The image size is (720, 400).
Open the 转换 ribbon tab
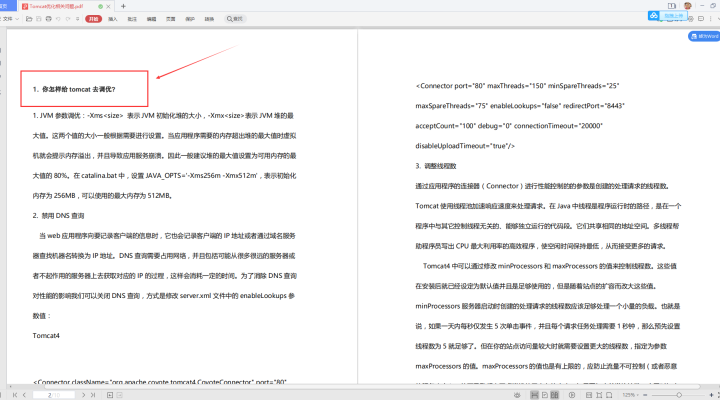[209, 19]
